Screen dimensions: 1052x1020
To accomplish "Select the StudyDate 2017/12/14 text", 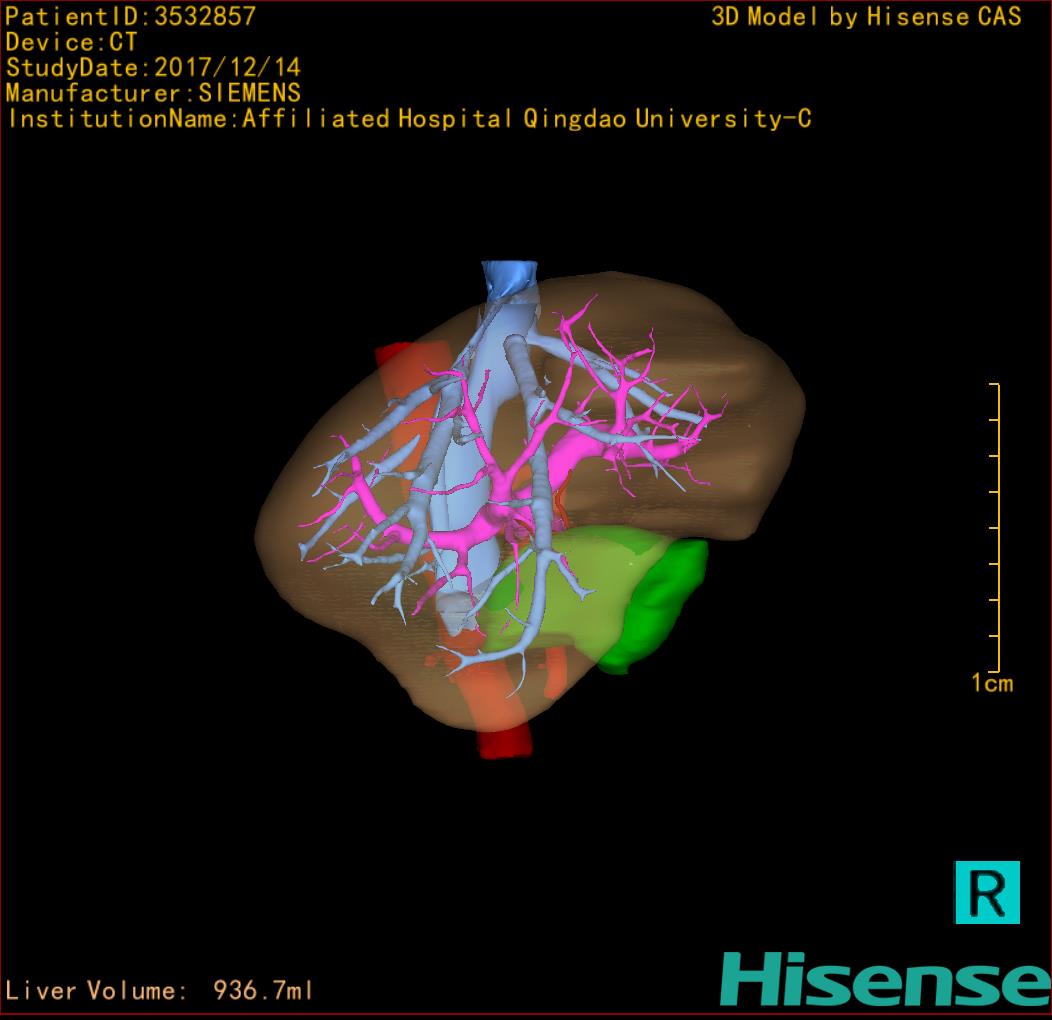I will 153,68.
